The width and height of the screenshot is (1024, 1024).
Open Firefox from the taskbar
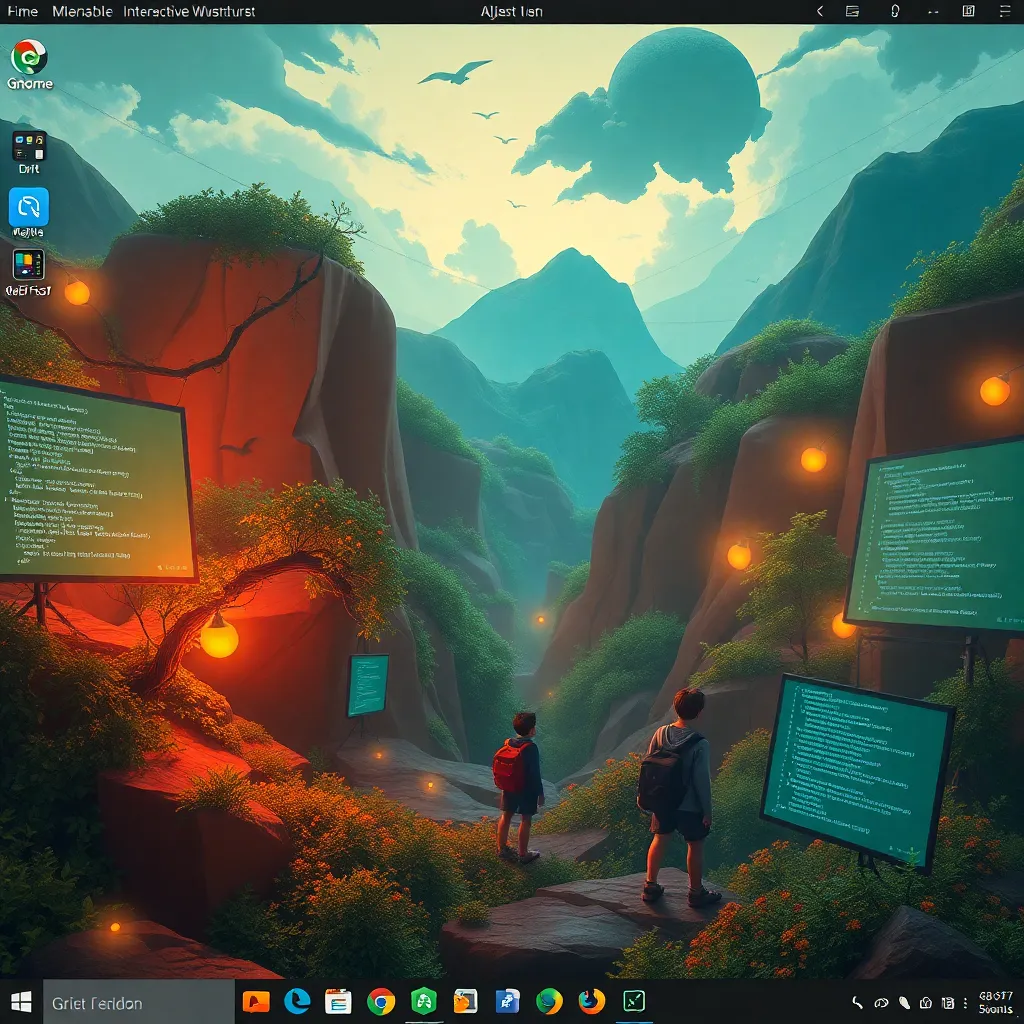coord(592,1001)
